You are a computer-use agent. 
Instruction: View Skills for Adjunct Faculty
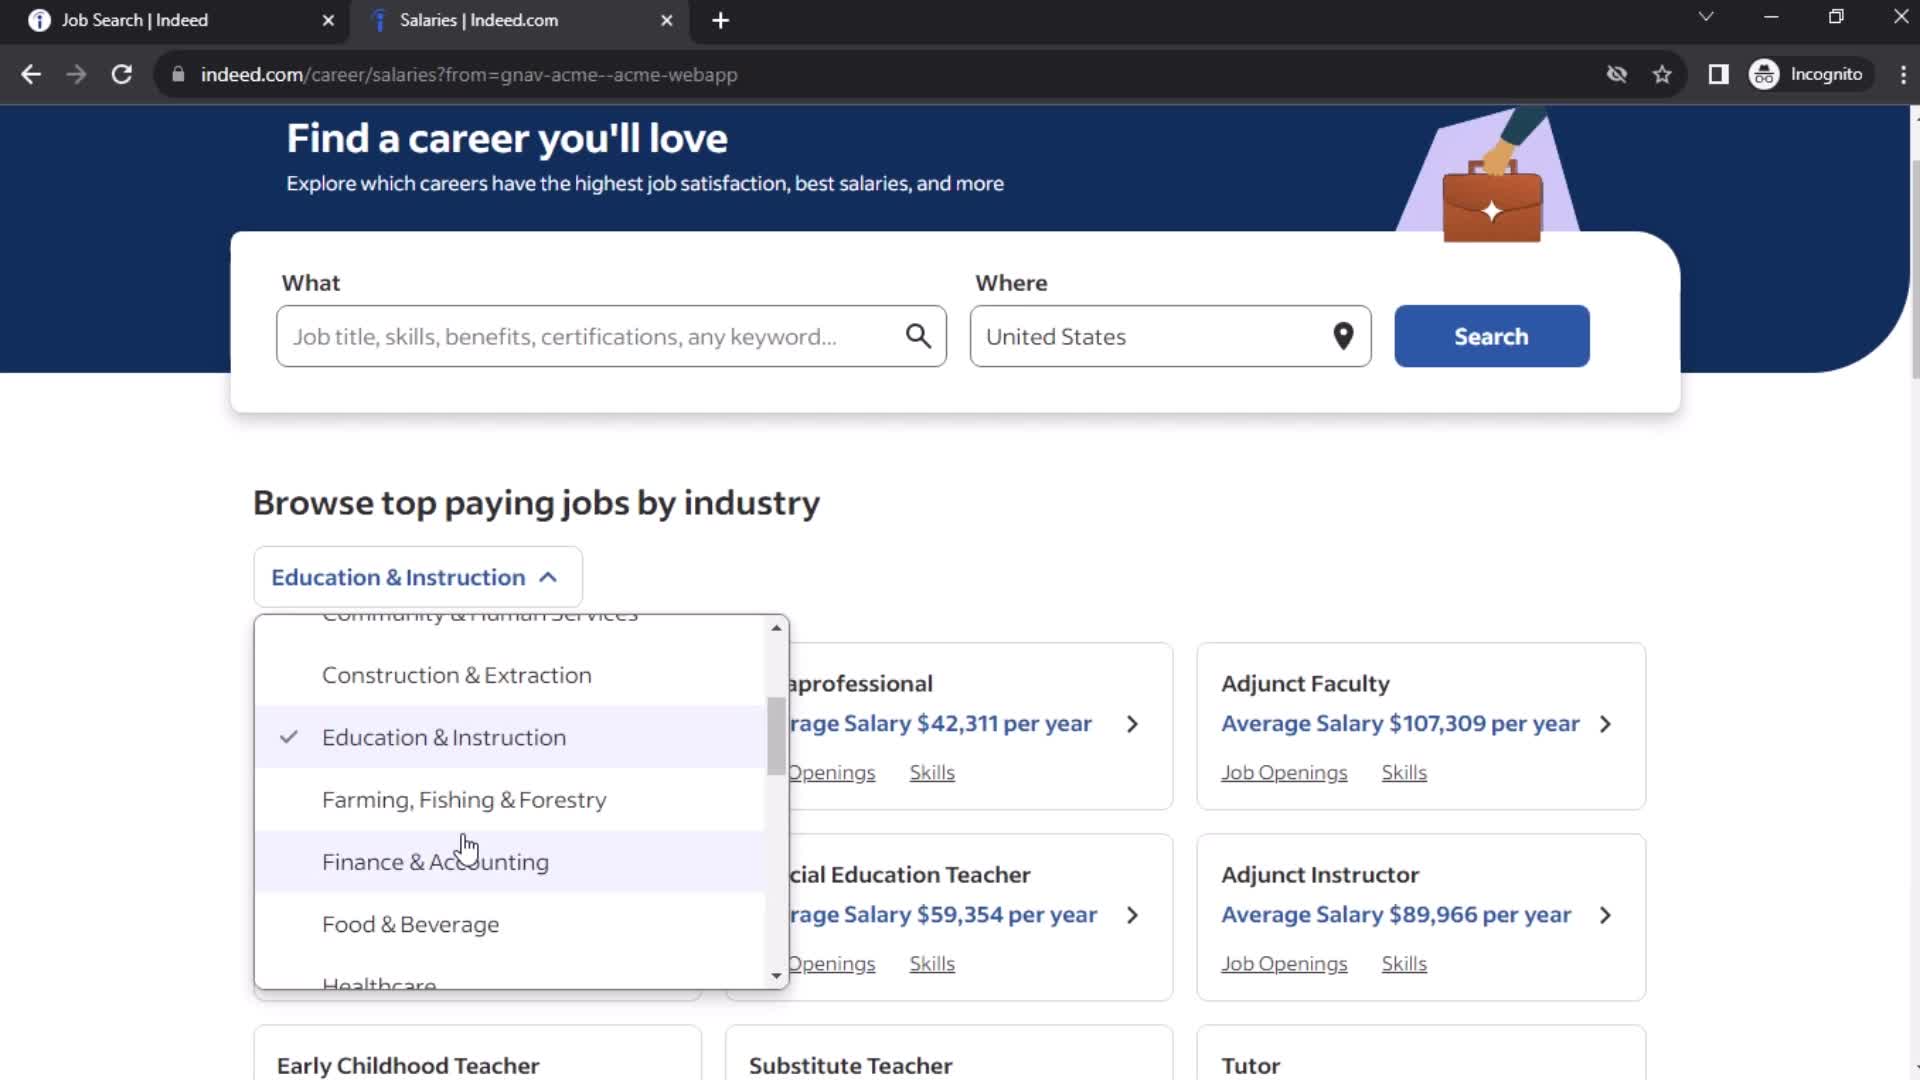coord(1404,773)
